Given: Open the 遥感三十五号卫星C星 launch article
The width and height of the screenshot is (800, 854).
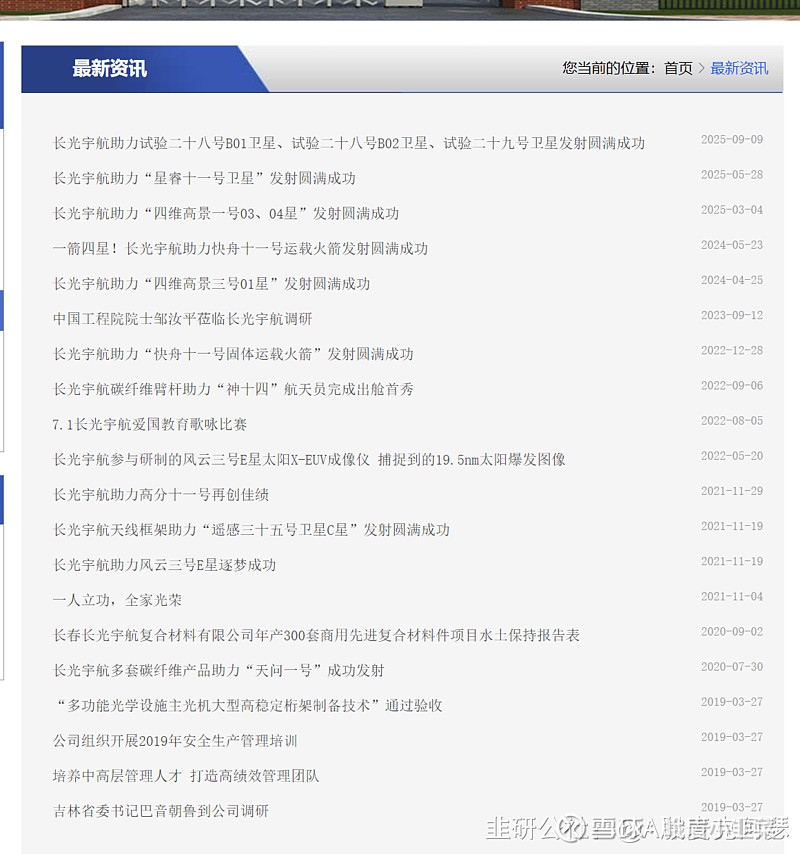Looking at the screenshot, I should [251, 529].
